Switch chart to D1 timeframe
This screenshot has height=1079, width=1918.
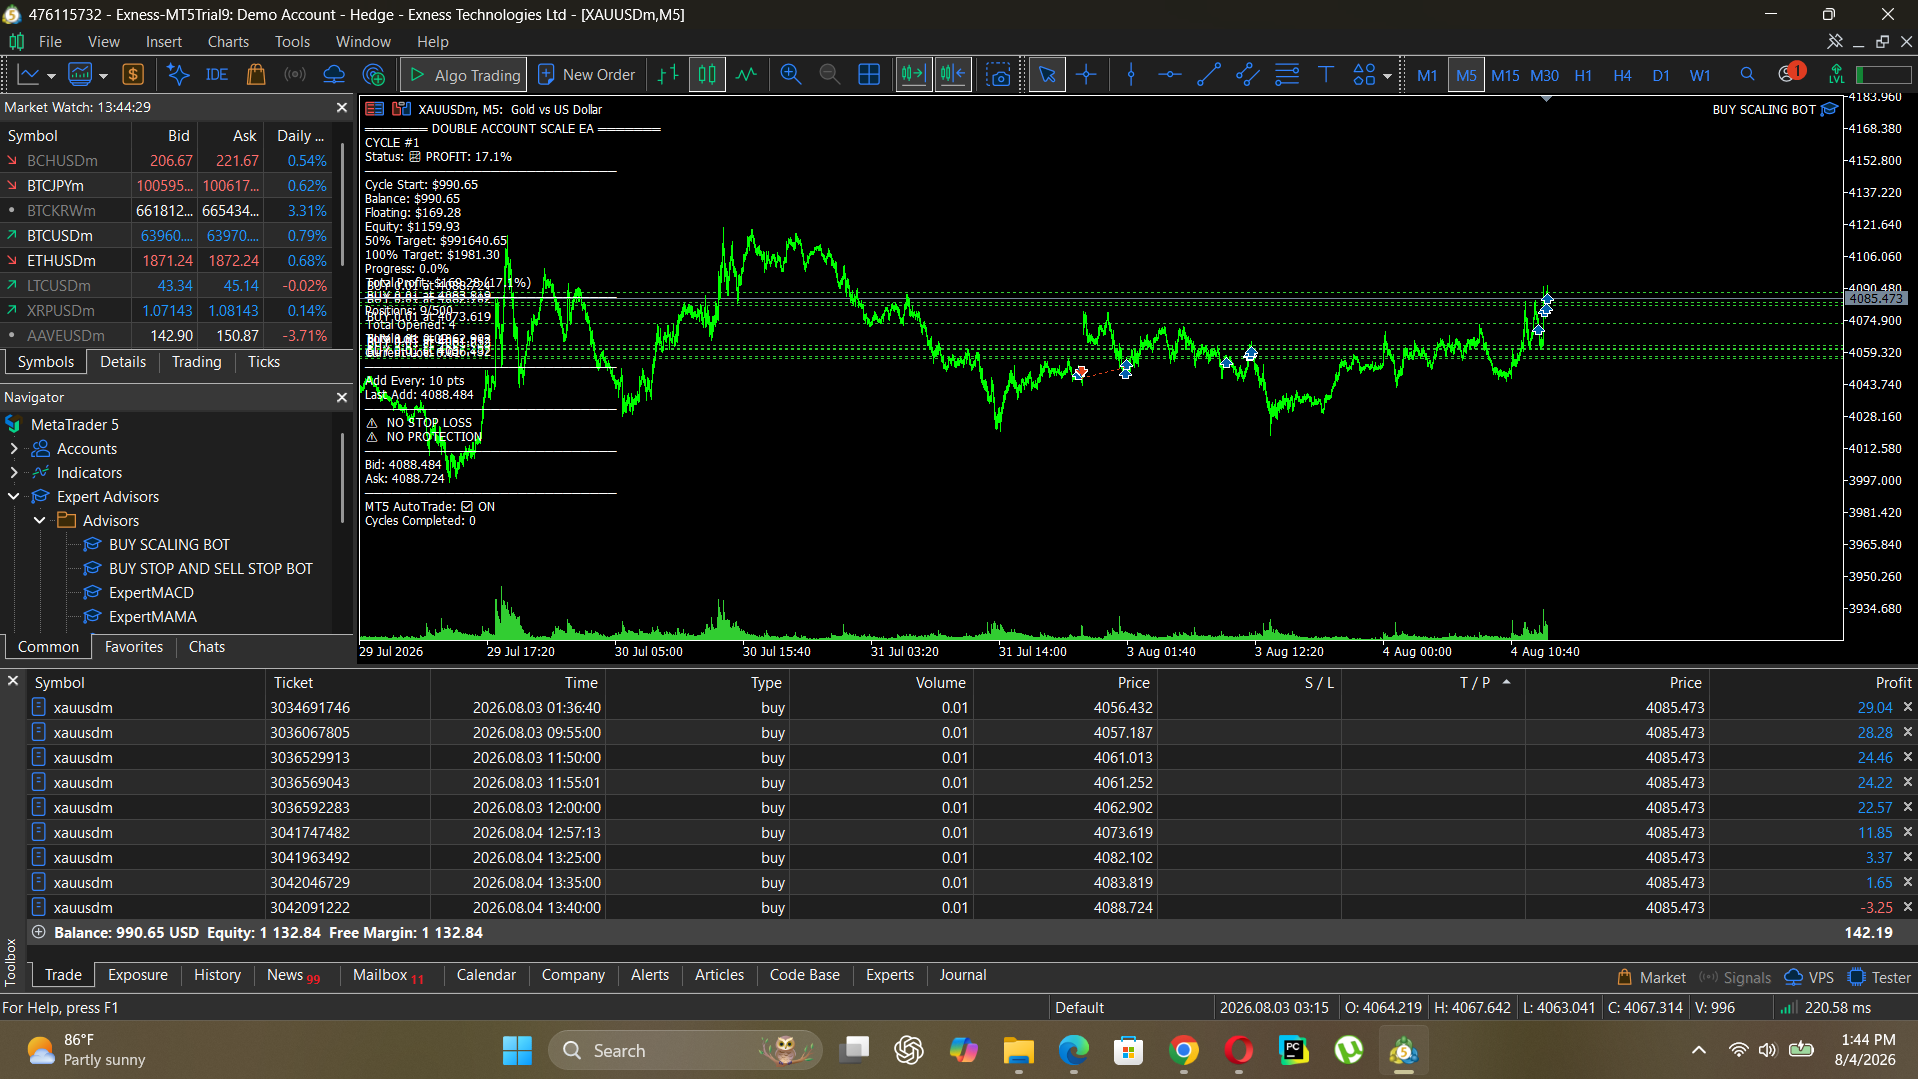1661,75
